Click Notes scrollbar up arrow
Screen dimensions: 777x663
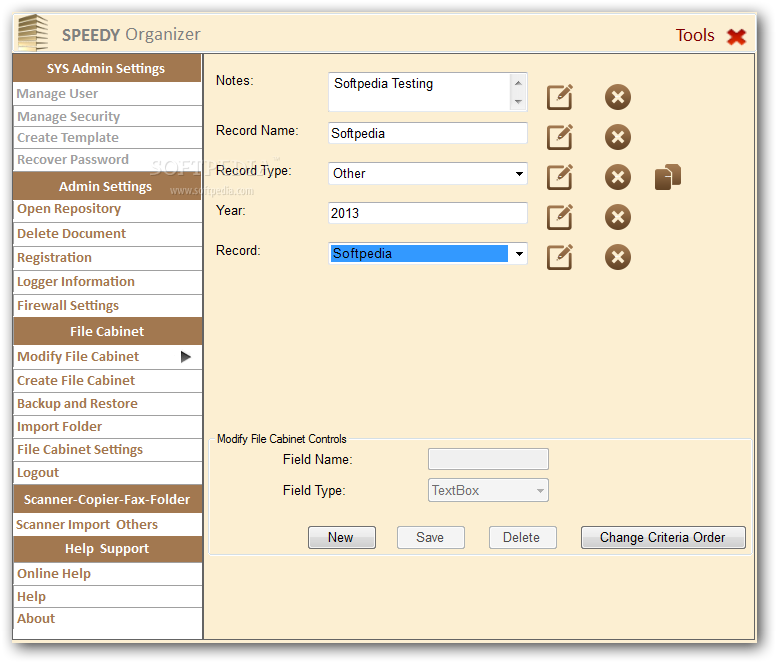[x=518, y=83]
